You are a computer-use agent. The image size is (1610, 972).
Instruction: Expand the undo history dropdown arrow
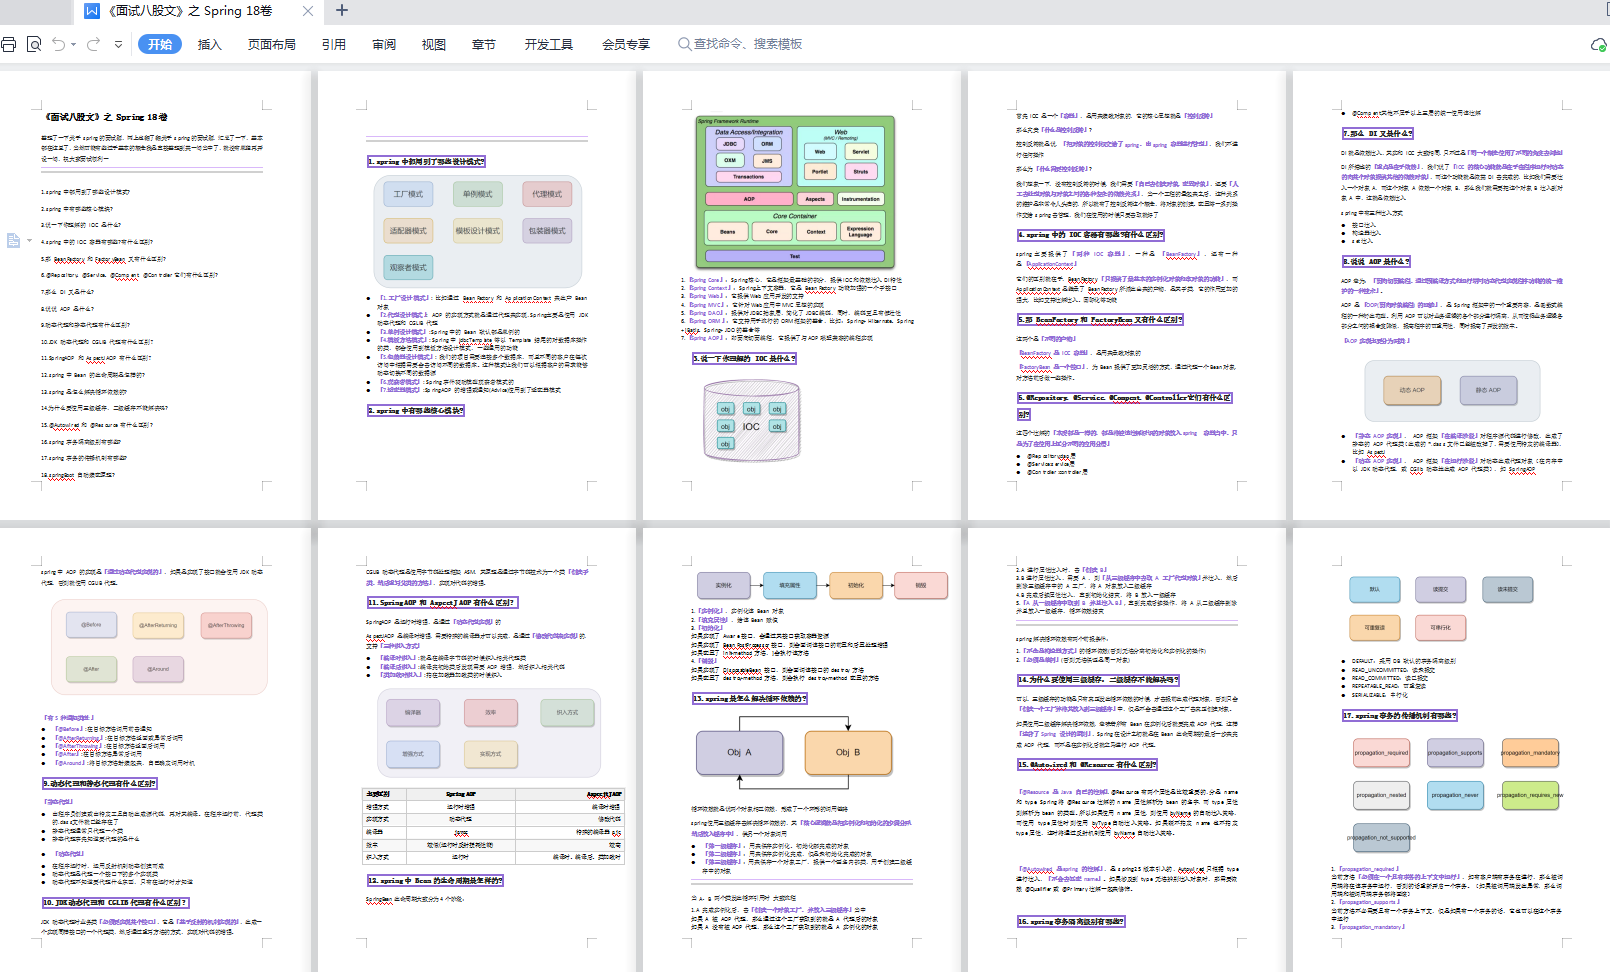73,45
